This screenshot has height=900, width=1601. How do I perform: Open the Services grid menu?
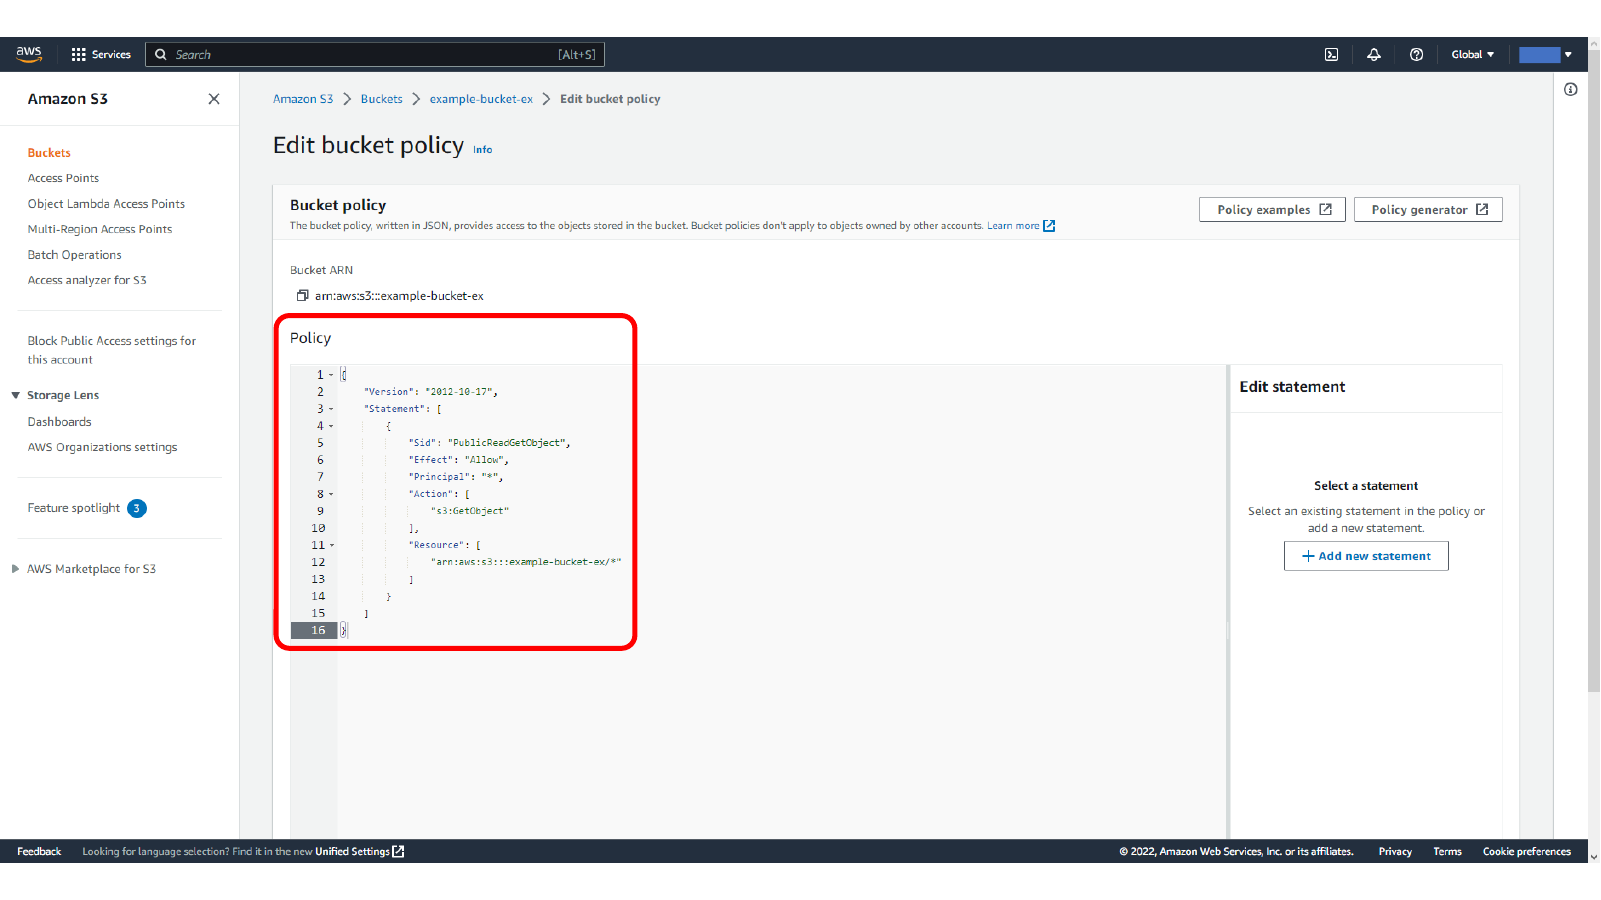pyautogui.click(x=101, y=54)
